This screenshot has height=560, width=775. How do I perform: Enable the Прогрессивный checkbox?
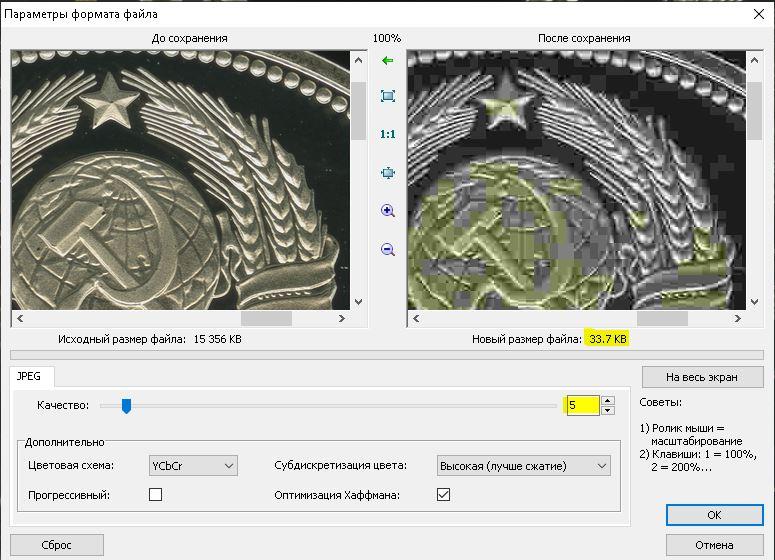point(155,494)
